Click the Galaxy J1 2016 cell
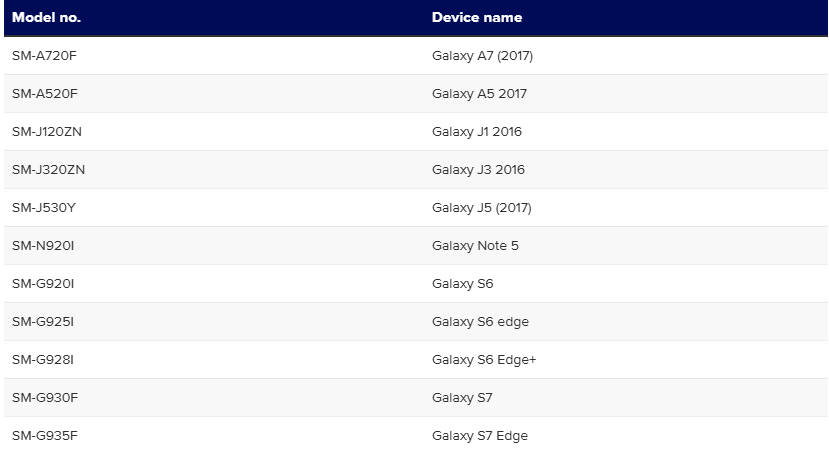Image resolution: width=829 pixels, height=450 pixels. (x=476, y=132)
